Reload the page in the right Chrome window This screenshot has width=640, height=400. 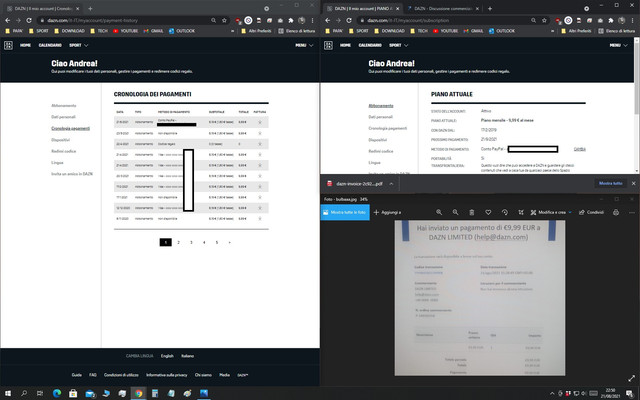[349, 20]
